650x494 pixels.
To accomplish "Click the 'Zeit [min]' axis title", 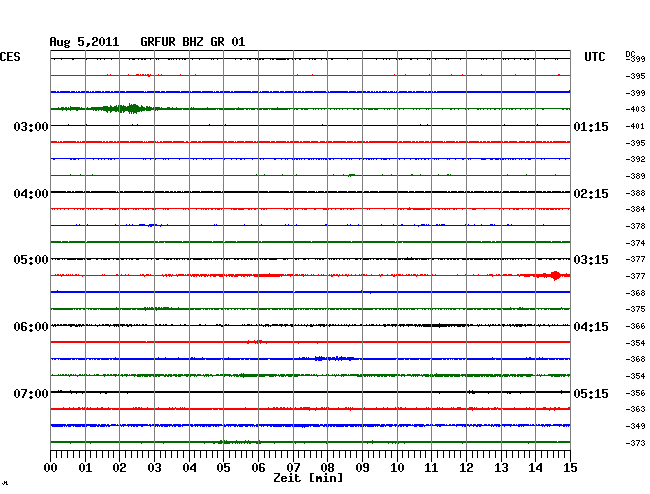I will coord(308,478).
